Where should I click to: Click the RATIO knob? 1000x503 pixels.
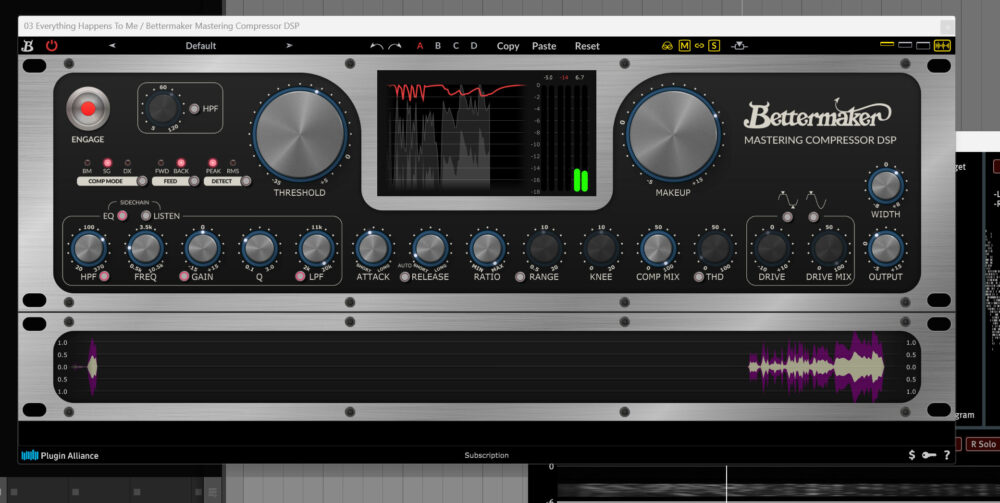[x=487, y=249]
